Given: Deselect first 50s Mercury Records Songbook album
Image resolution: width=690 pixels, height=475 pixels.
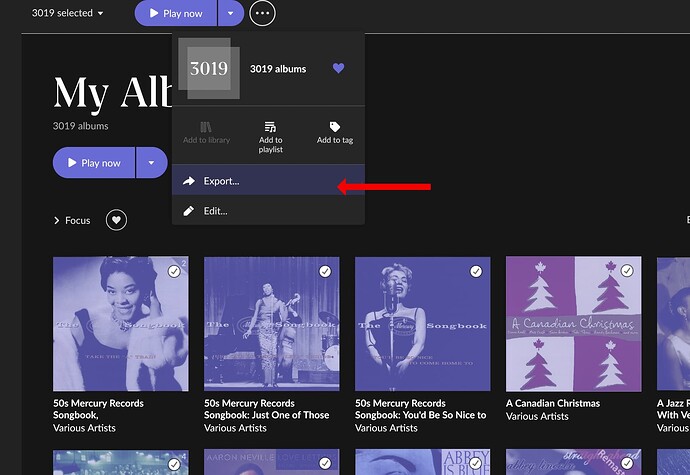Looking at the screenshot, I should click(174, 271).
